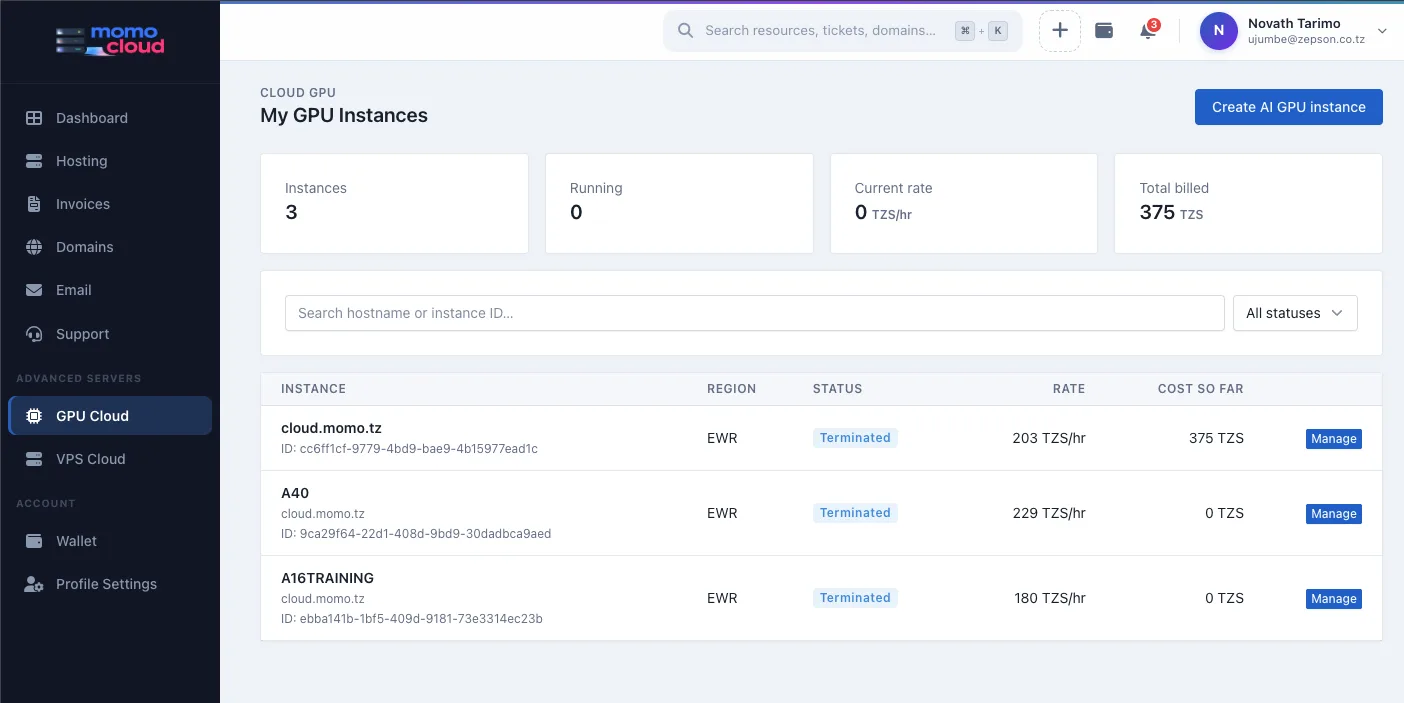The height and width of the screenshot is (703, 1404).
Task: Click the Terminated badge in the A40 row
Action: (855, 513)
